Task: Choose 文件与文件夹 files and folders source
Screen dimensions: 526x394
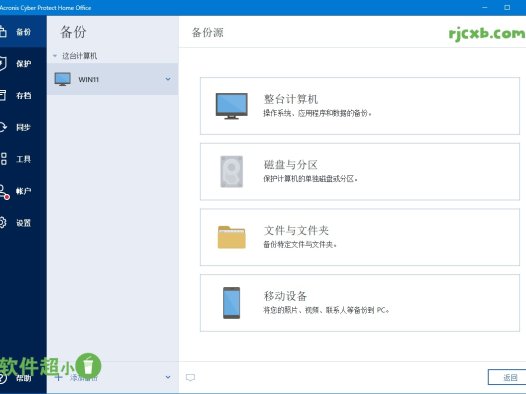Action: click(360, 237)
